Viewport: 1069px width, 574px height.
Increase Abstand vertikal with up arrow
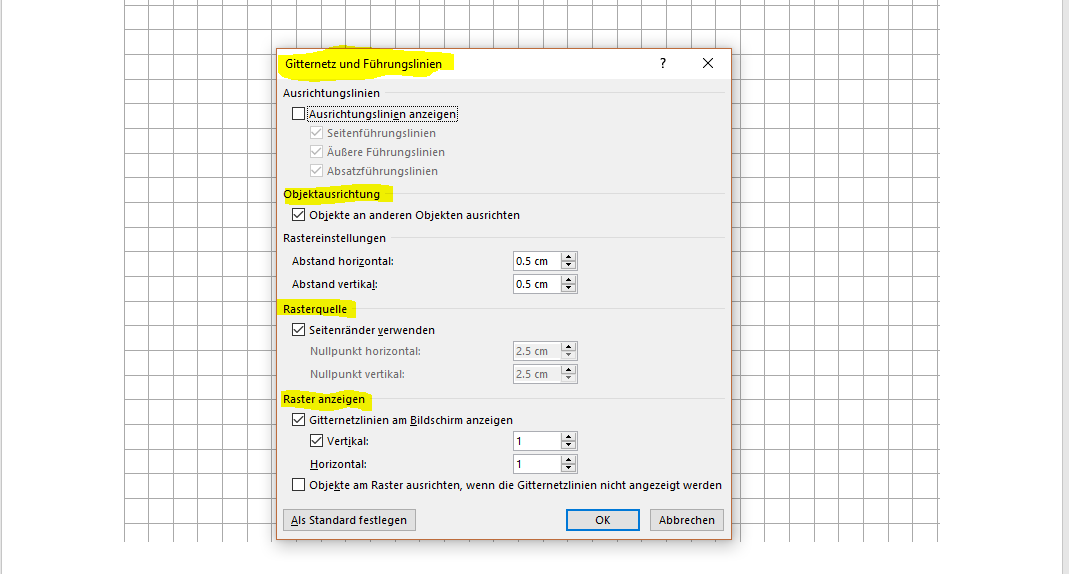pos(569,280)
